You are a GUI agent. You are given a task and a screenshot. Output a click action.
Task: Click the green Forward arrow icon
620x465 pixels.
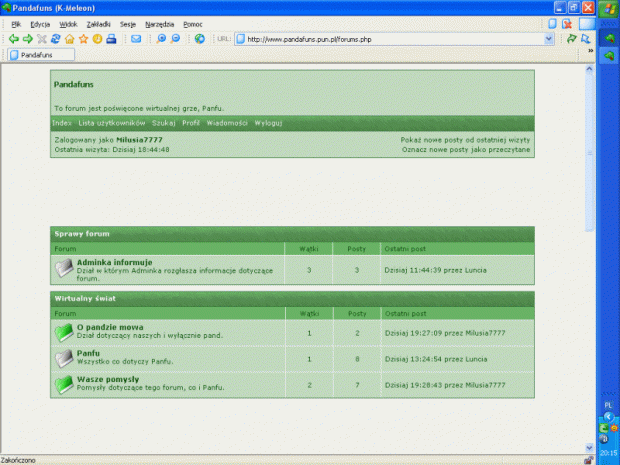click(27, 39)
